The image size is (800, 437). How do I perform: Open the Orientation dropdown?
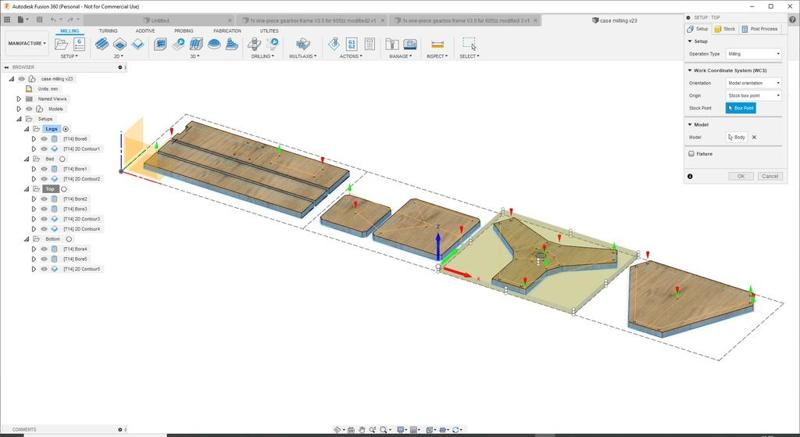(753, 83)
